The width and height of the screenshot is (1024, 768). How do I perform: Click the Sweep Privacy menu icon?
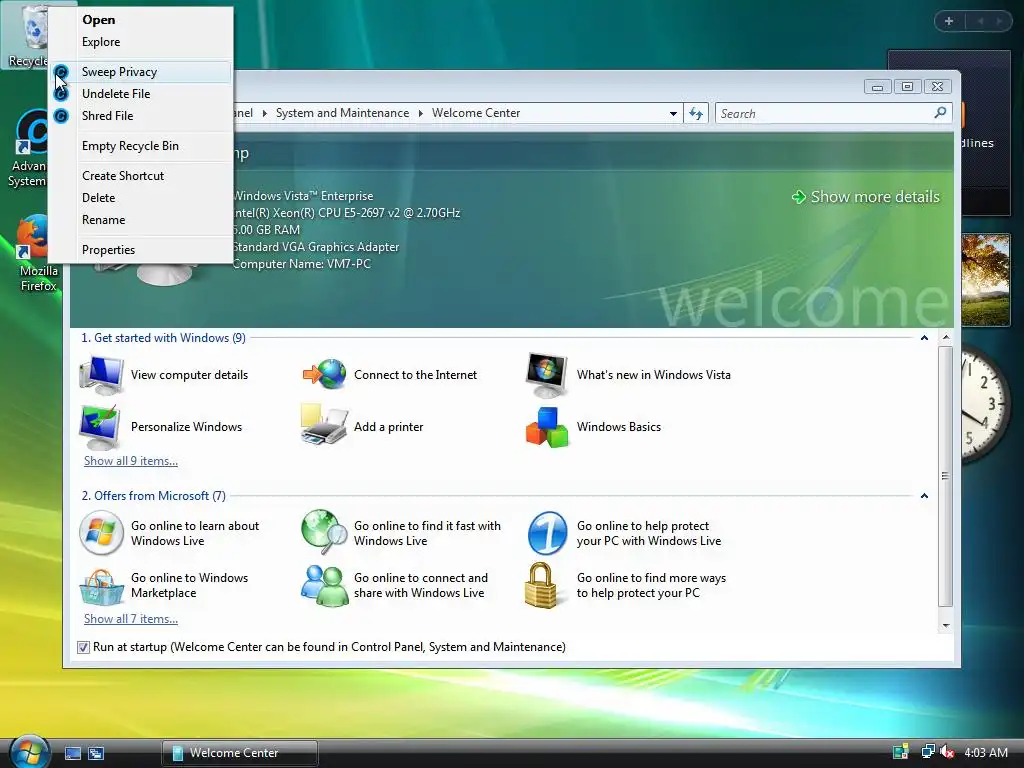click(61, 72)
